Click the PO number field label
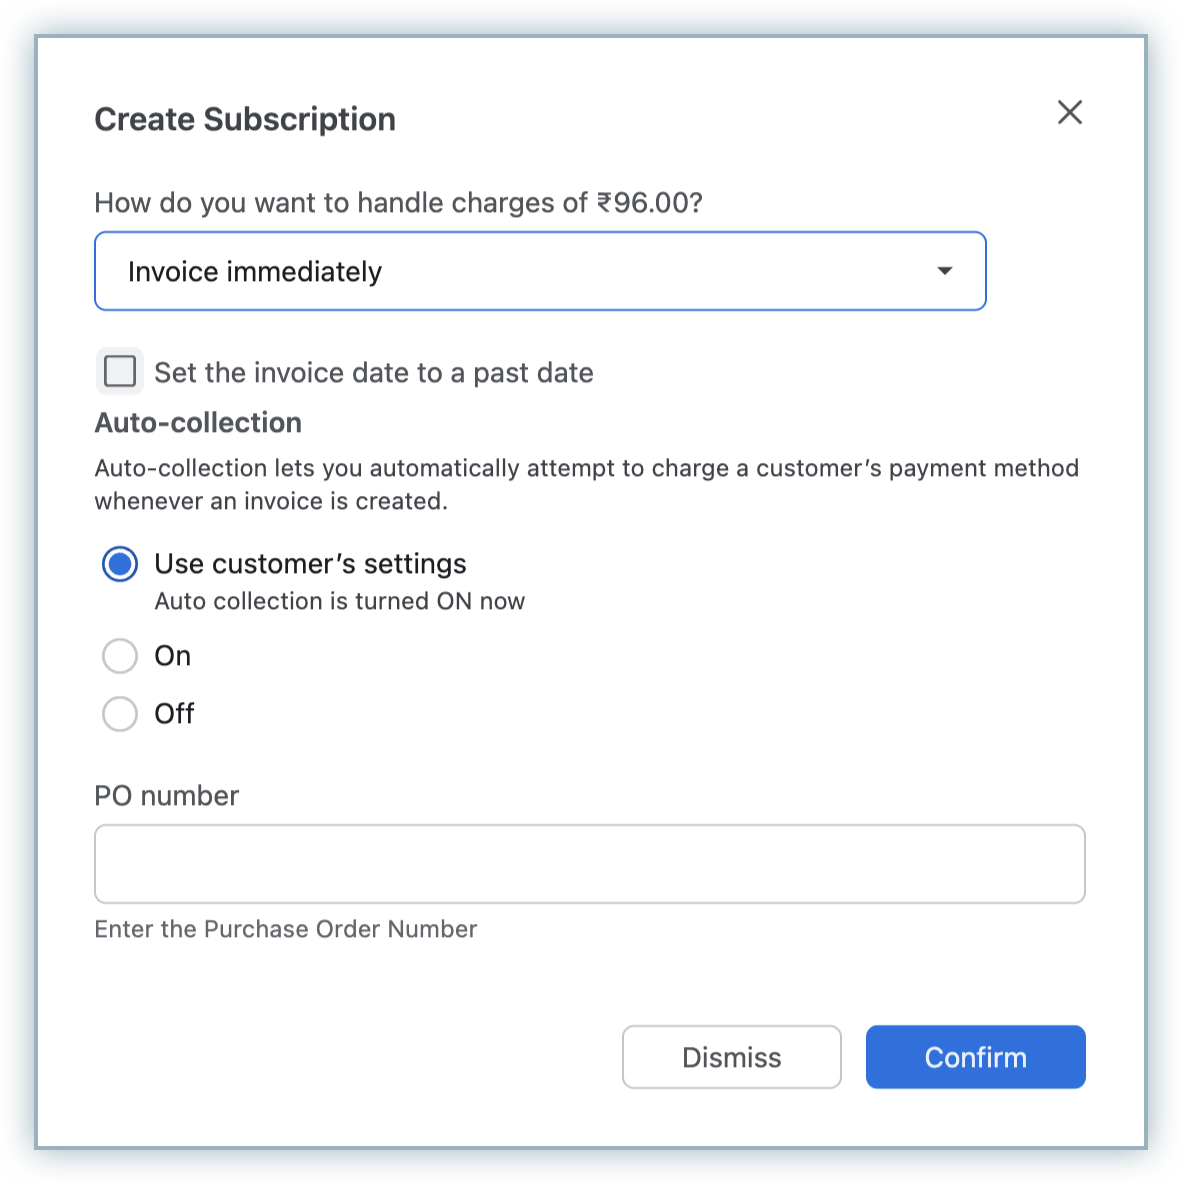Viewport: 1182px width, 1184px height. [167, 796]
